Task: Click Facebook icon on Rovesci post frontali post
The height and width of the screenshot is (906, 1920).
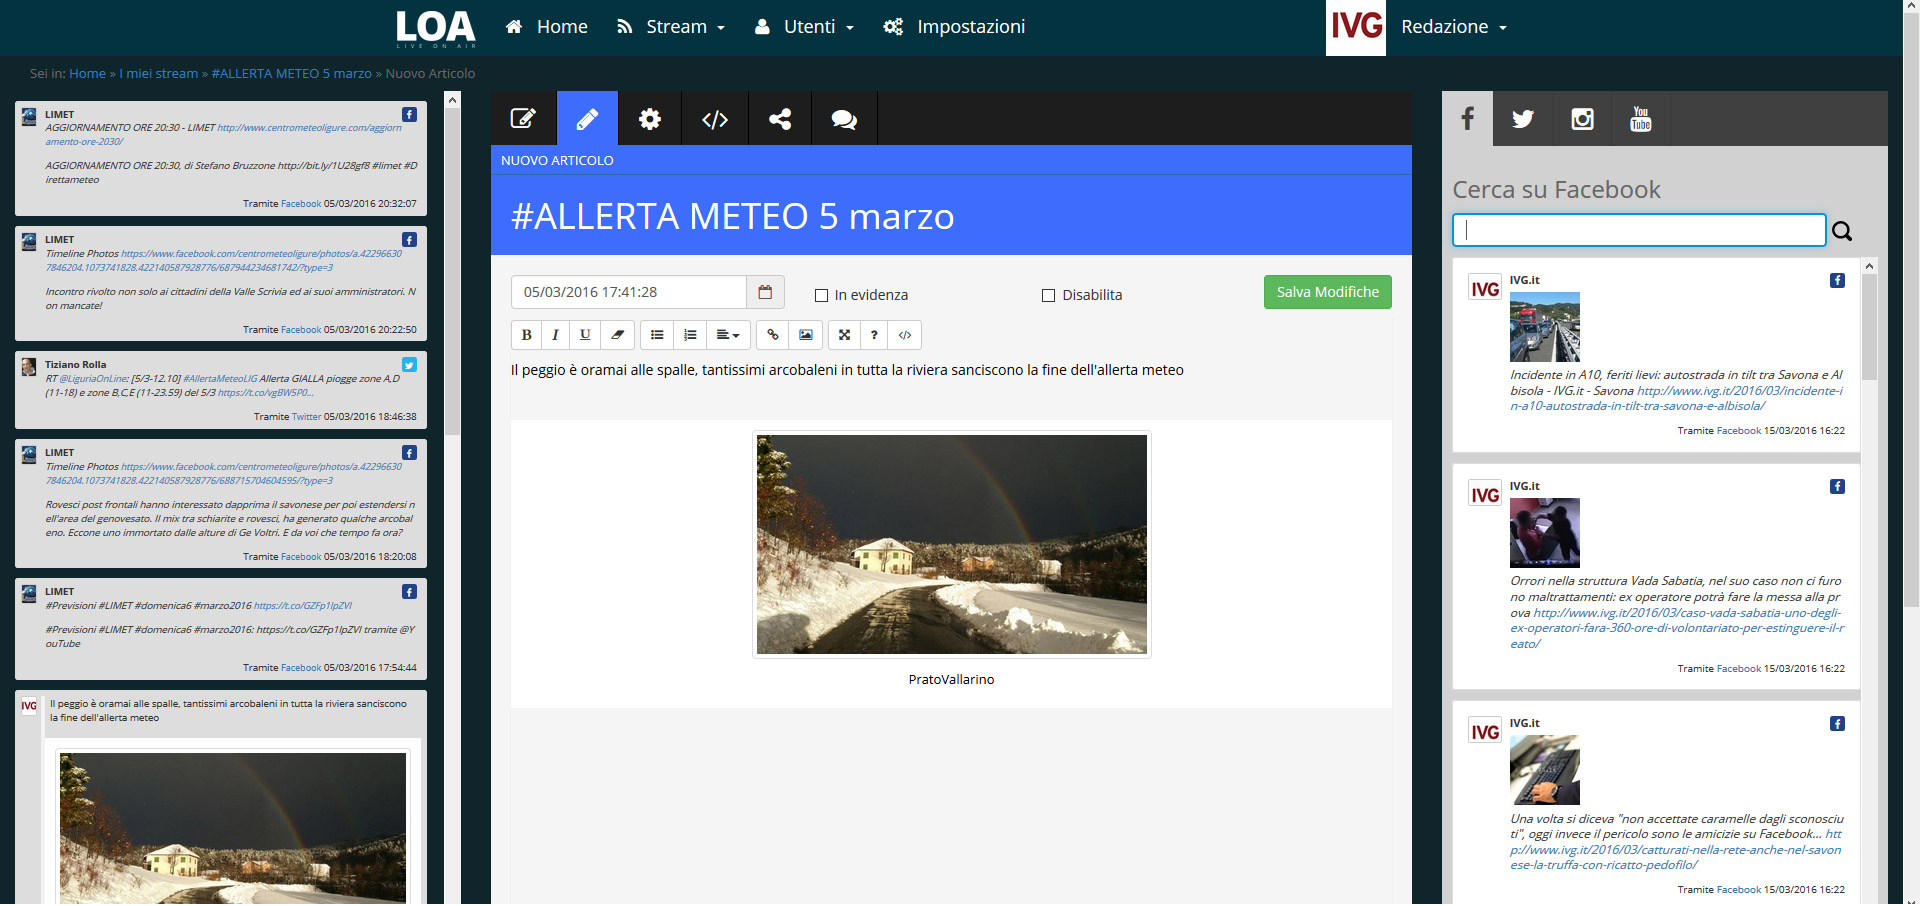Action: pyautogui.click(x=409, y=453)
